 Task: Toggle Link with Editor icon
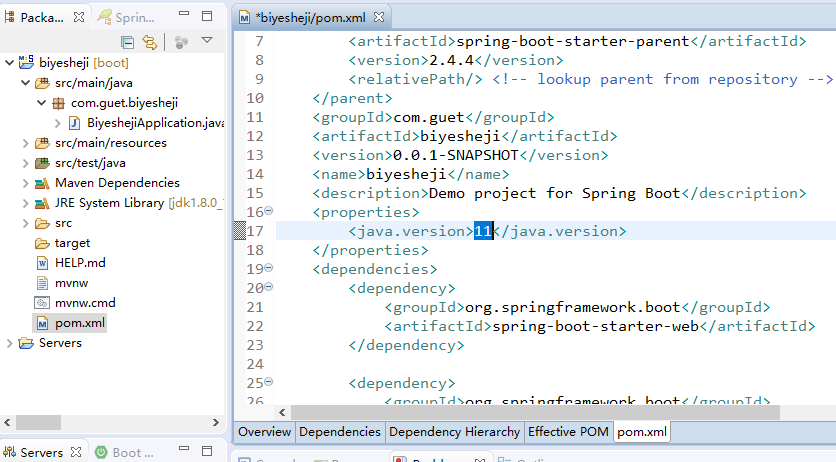point(150,42)
